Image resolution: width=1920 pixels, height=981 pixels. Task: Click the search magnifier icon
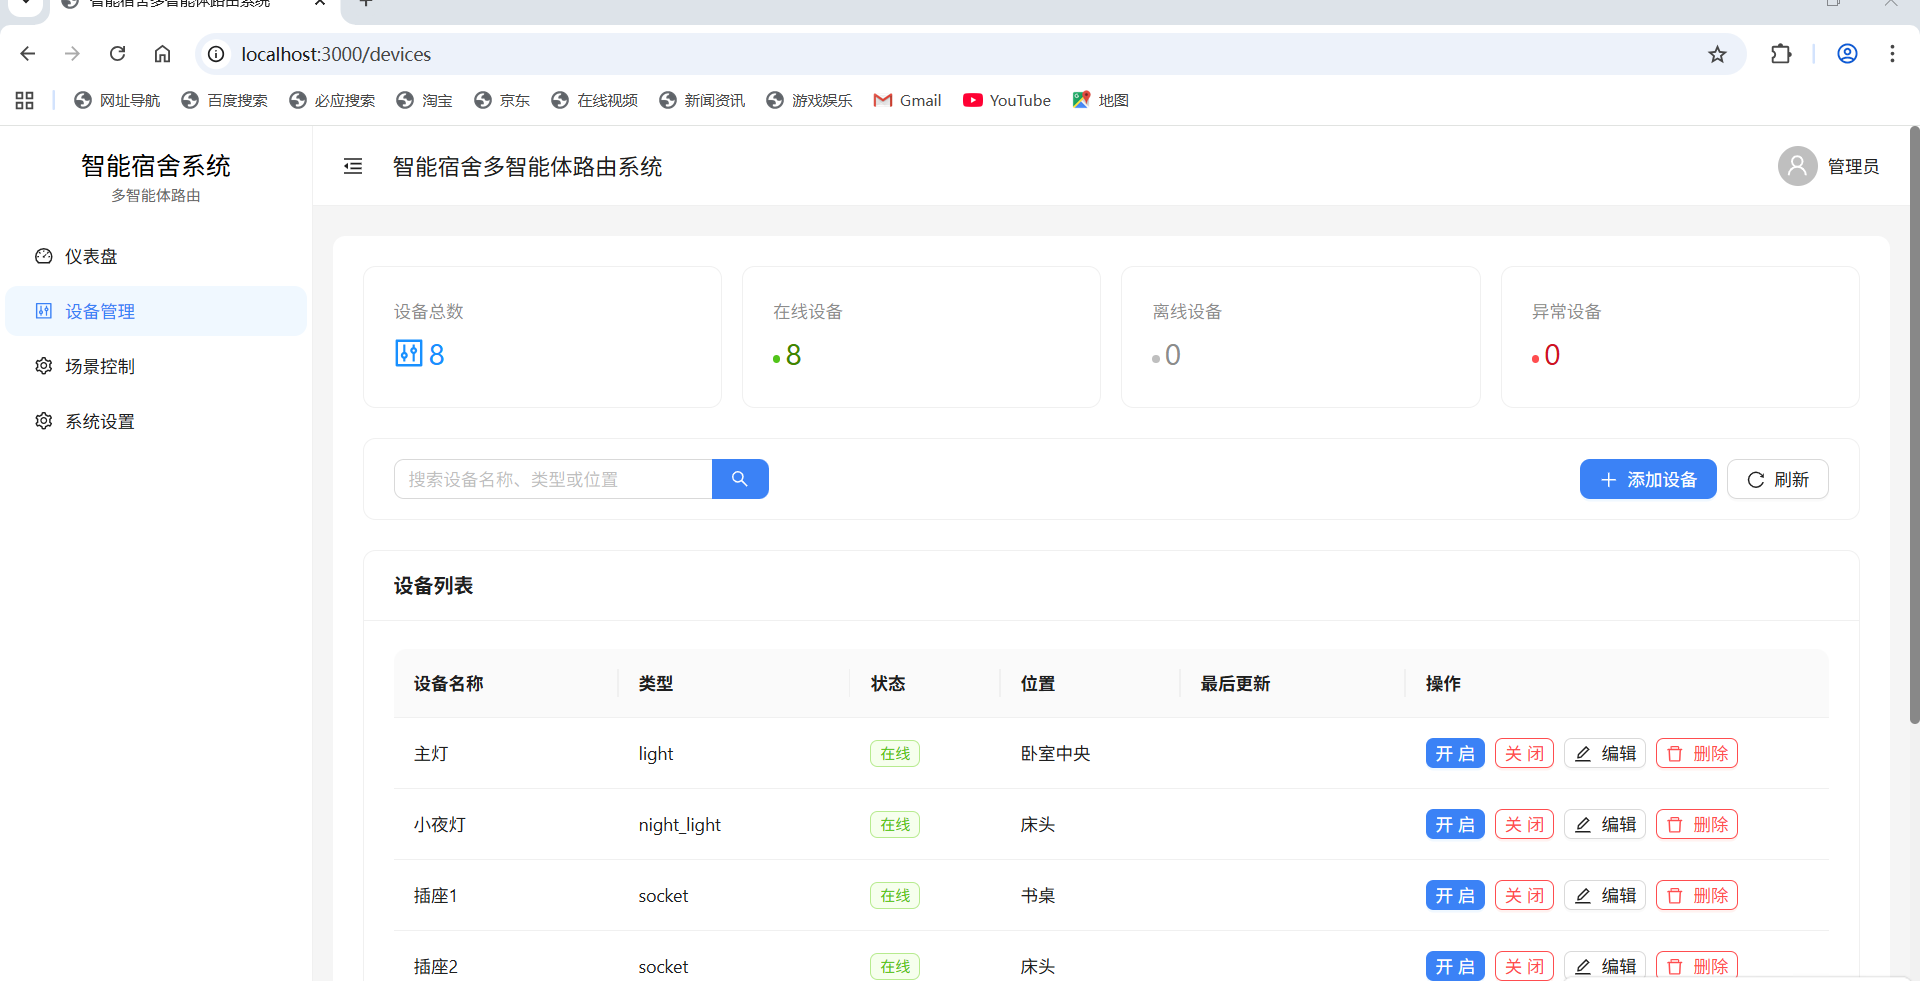click(740, 479)
